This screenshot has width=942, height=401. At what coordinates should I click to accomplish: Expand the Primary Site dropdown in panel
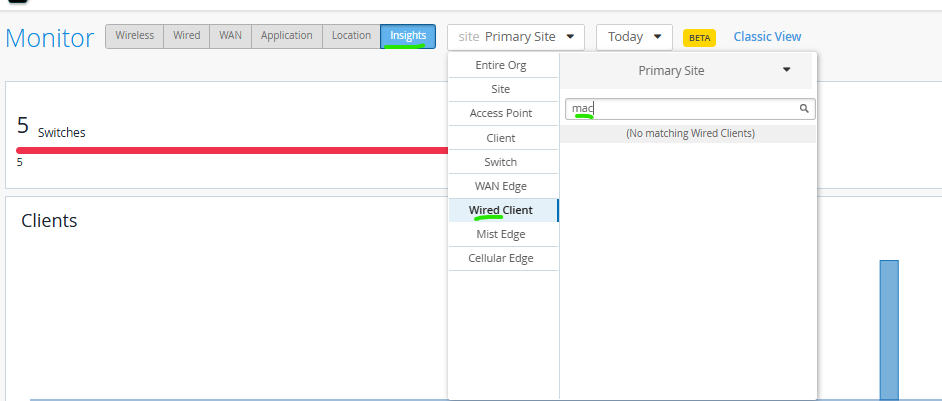click(x=686, y=71)
